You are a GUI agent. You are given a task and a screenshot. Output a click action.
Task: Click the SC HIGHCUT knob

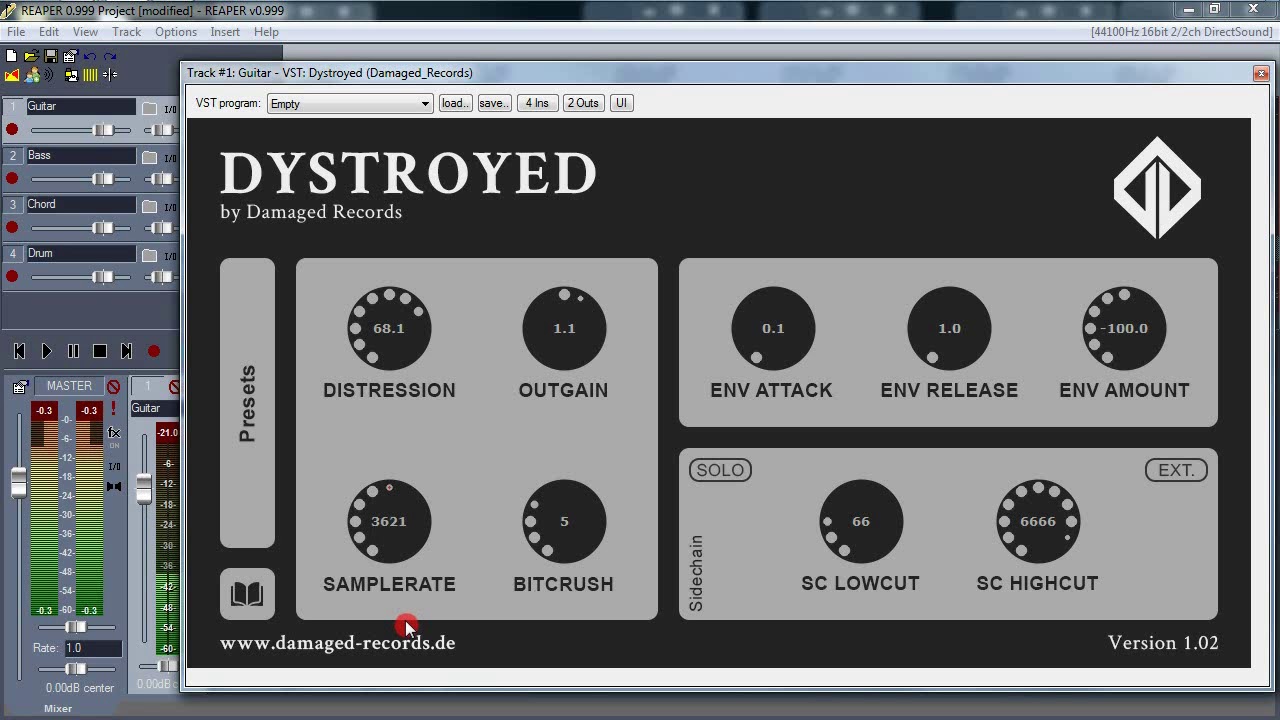point(1038,521)
